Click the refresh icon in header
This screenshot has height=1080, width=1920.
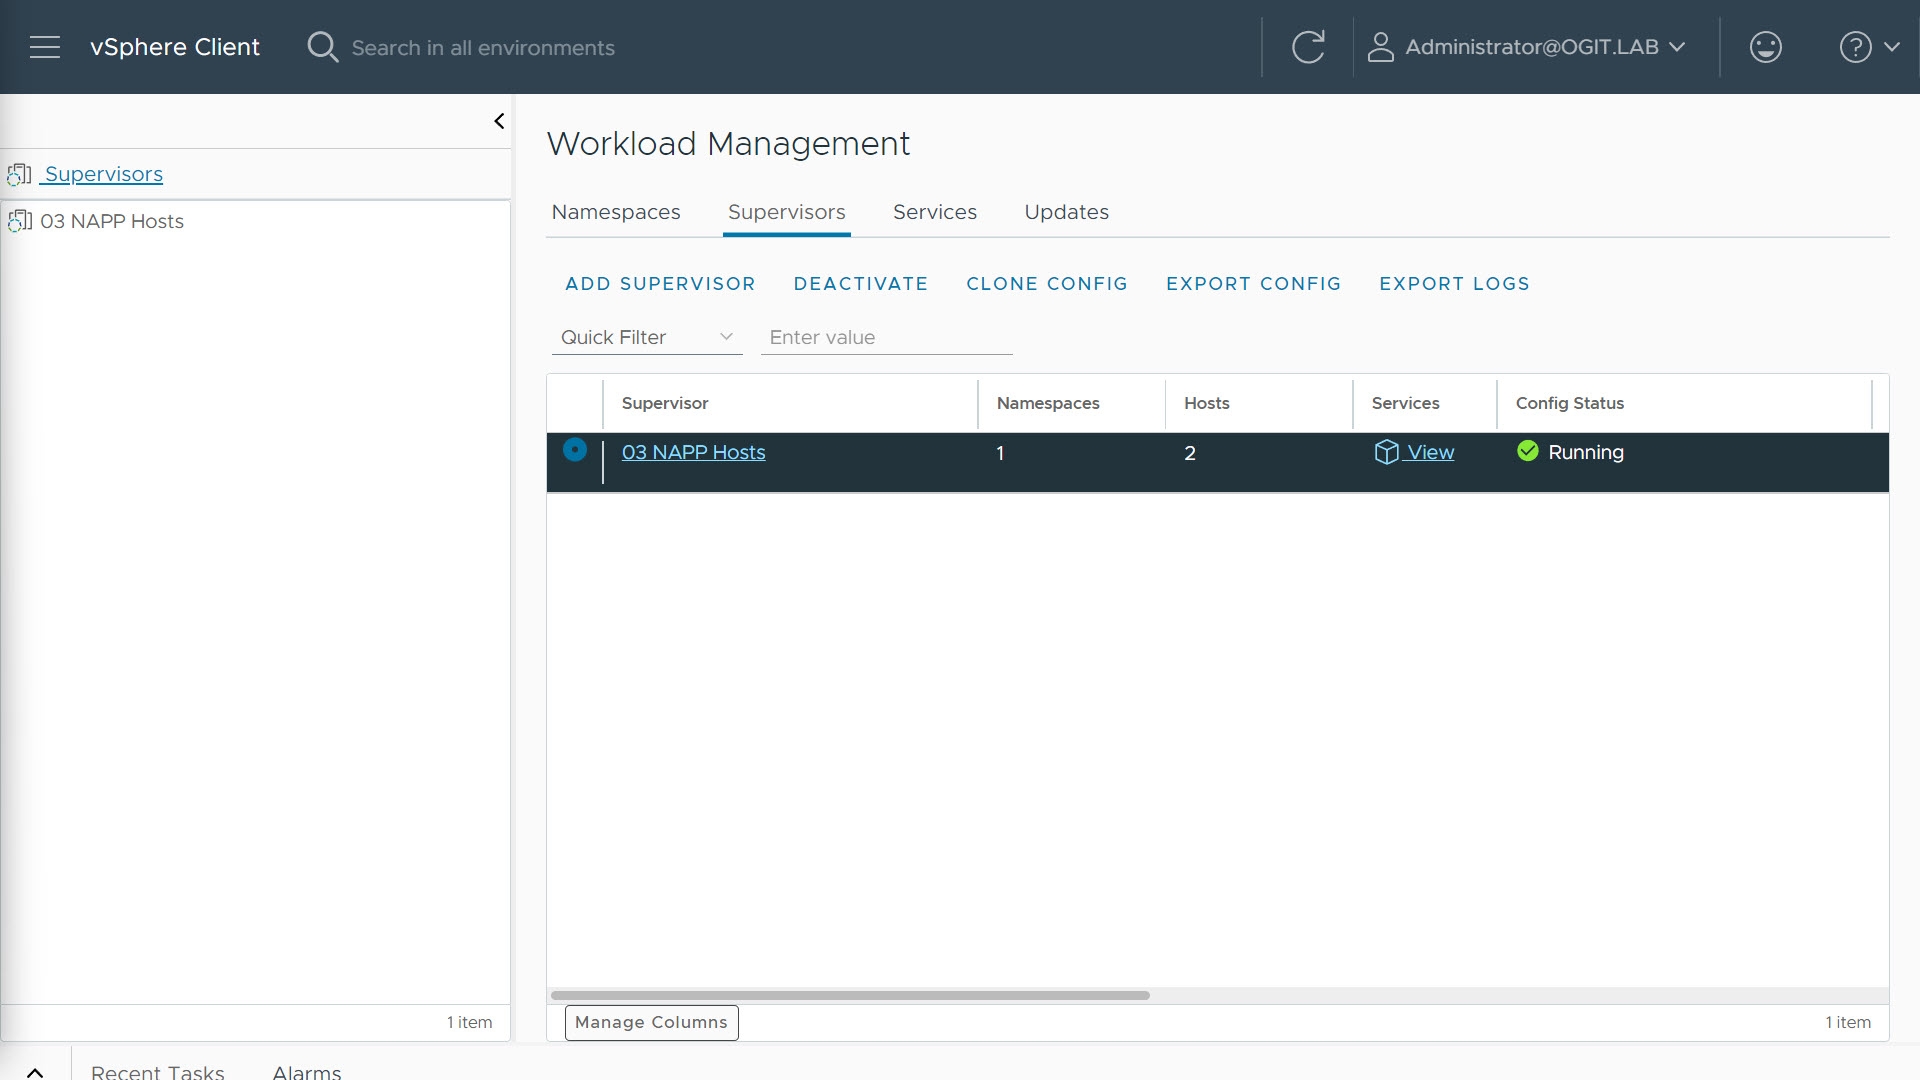coord(1308,47)
